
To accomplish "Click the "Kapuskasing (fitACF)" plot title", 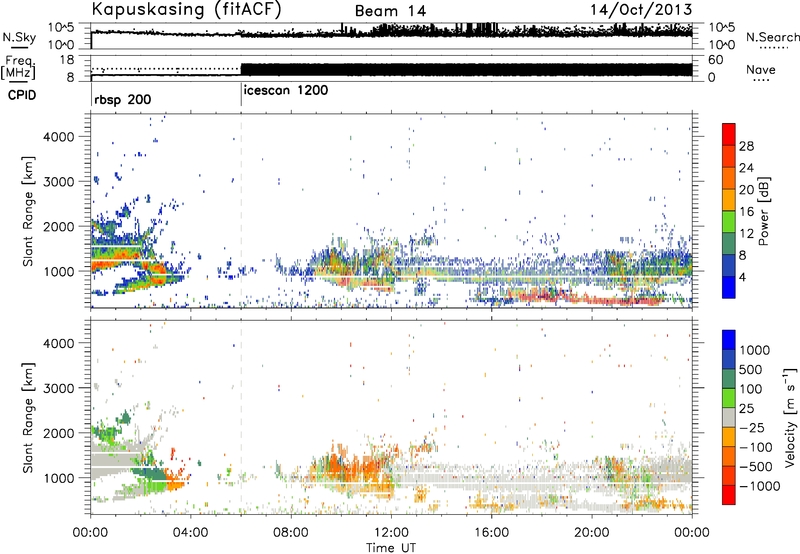I will coord(186,9).
